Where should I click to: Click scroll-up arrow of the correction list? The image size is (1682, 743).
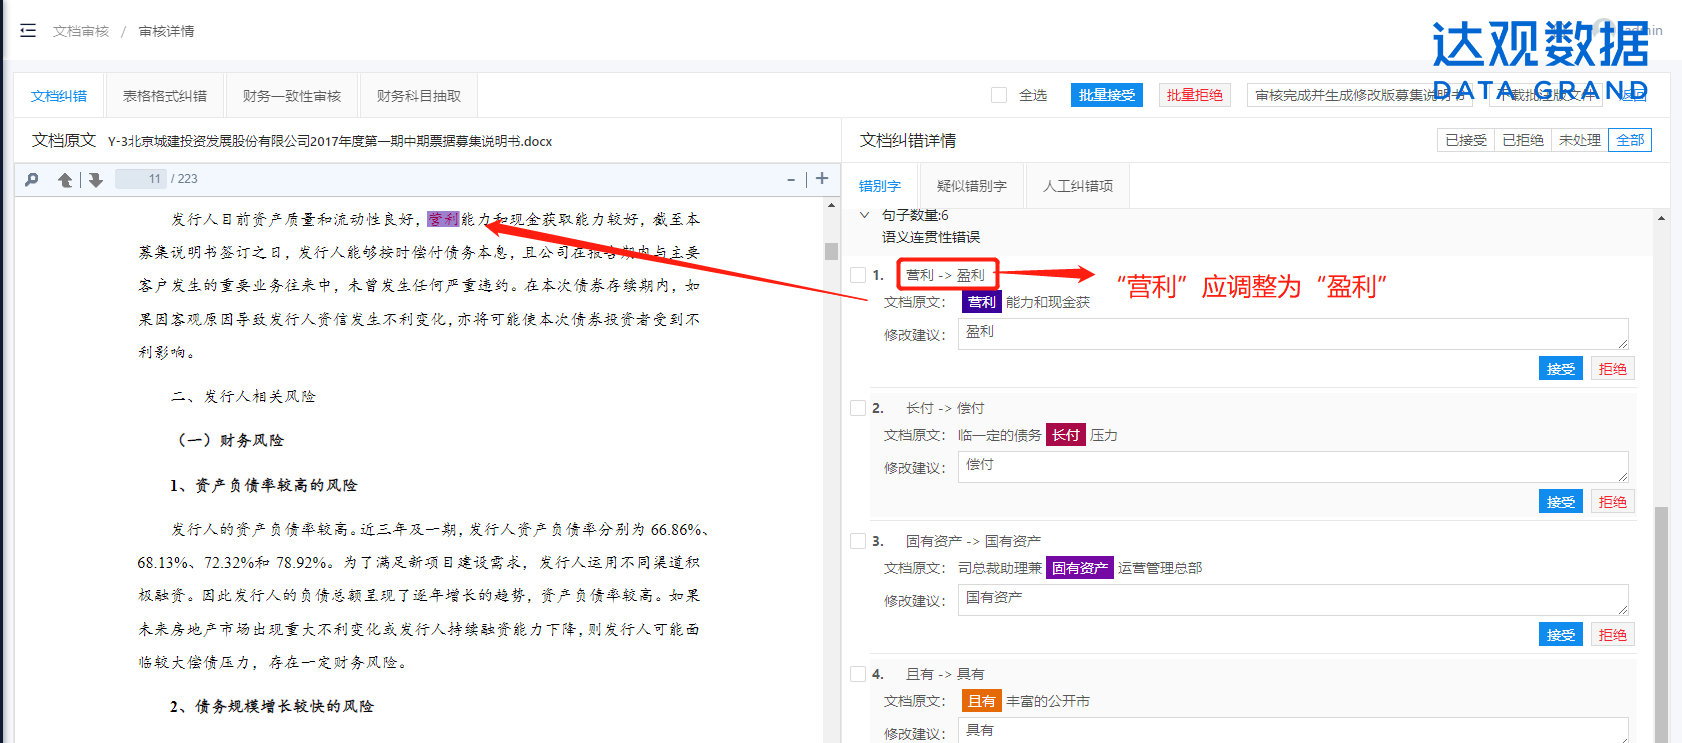(x=1661, y=218)
